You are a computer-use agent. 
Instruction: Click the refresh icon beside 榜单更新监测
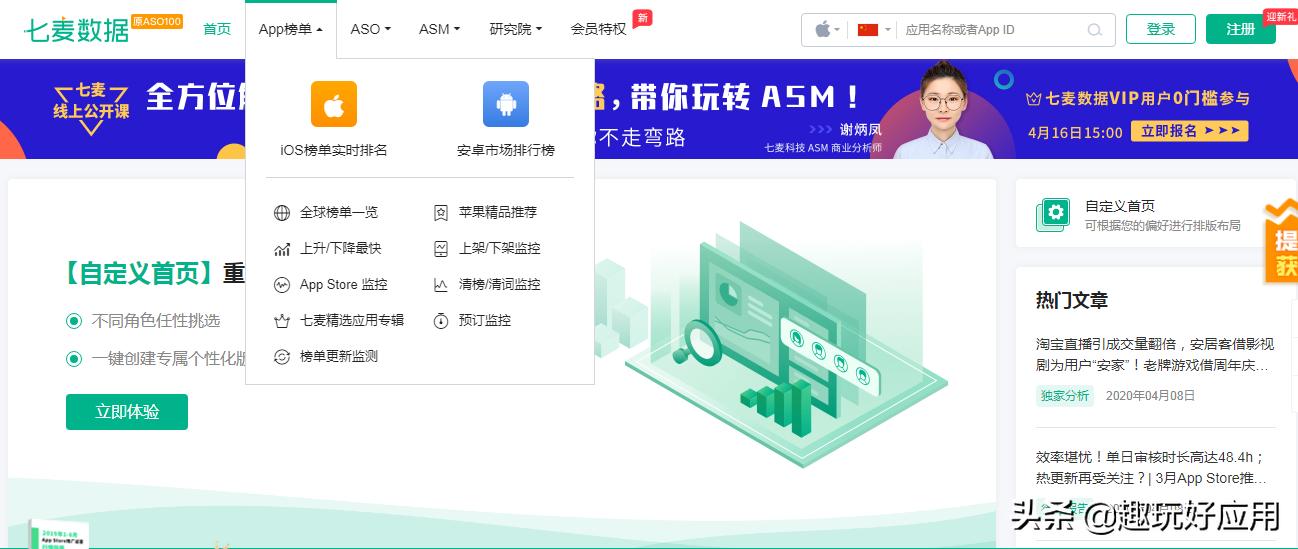(282, 356)
